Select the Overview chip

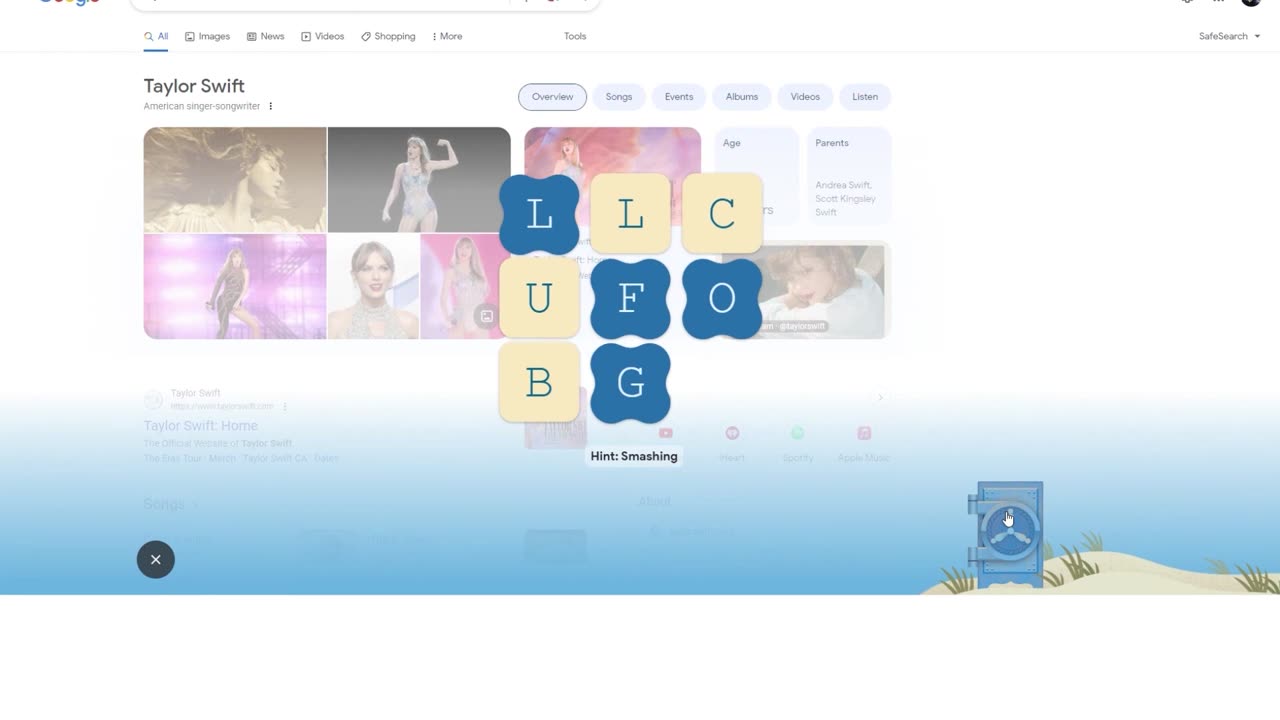pos(552,97)
